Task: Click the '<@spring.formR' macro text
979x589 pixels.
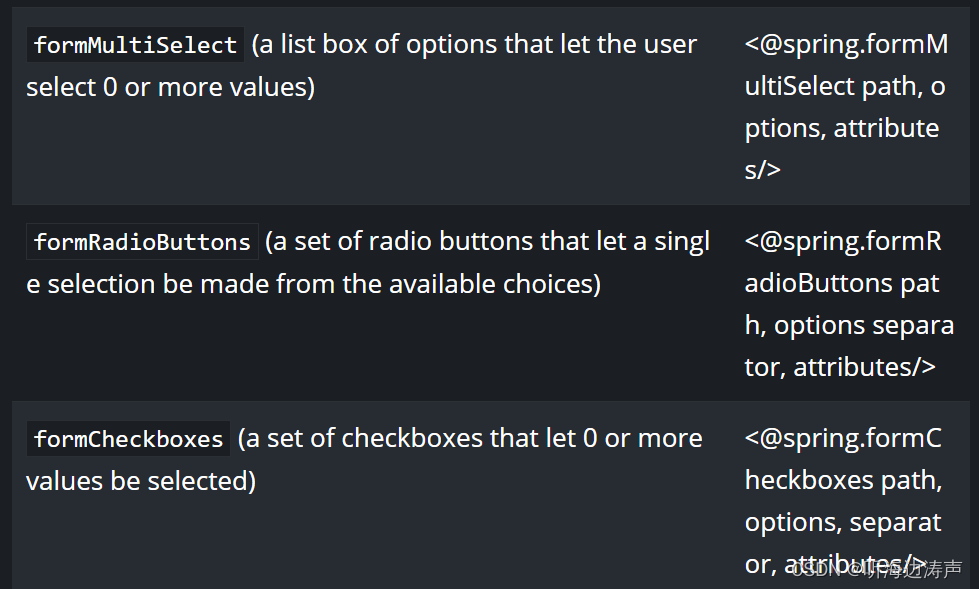Action: tap(843, 241)
